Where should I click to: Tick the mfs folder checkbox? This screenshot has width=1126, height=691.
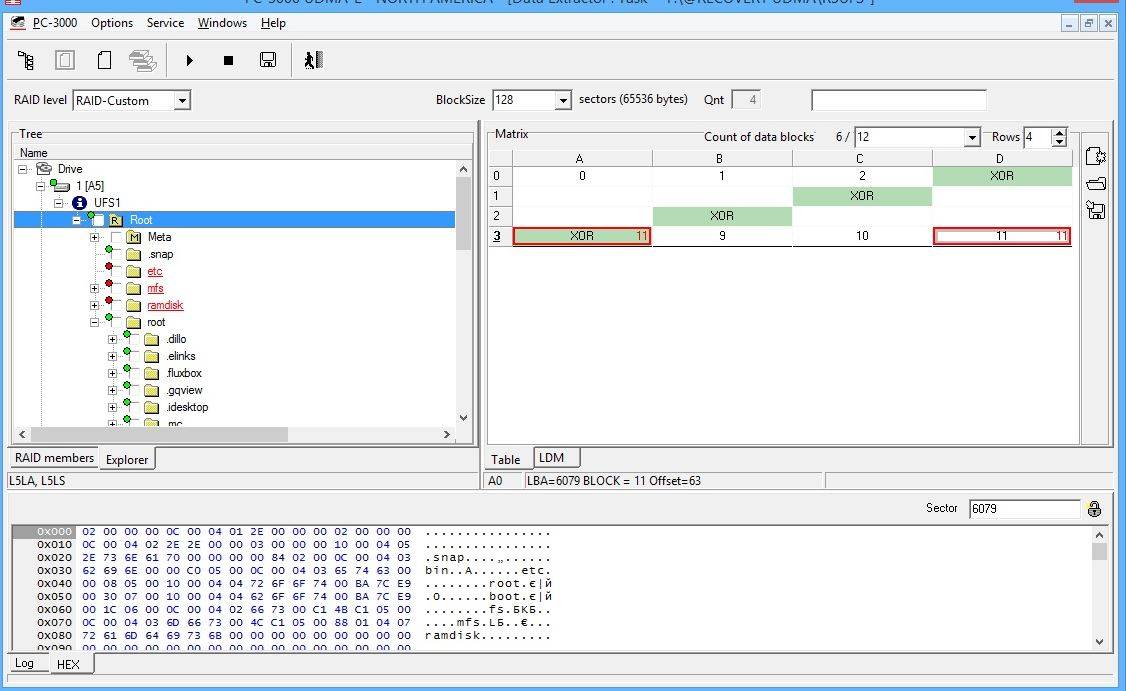[116, 288]
